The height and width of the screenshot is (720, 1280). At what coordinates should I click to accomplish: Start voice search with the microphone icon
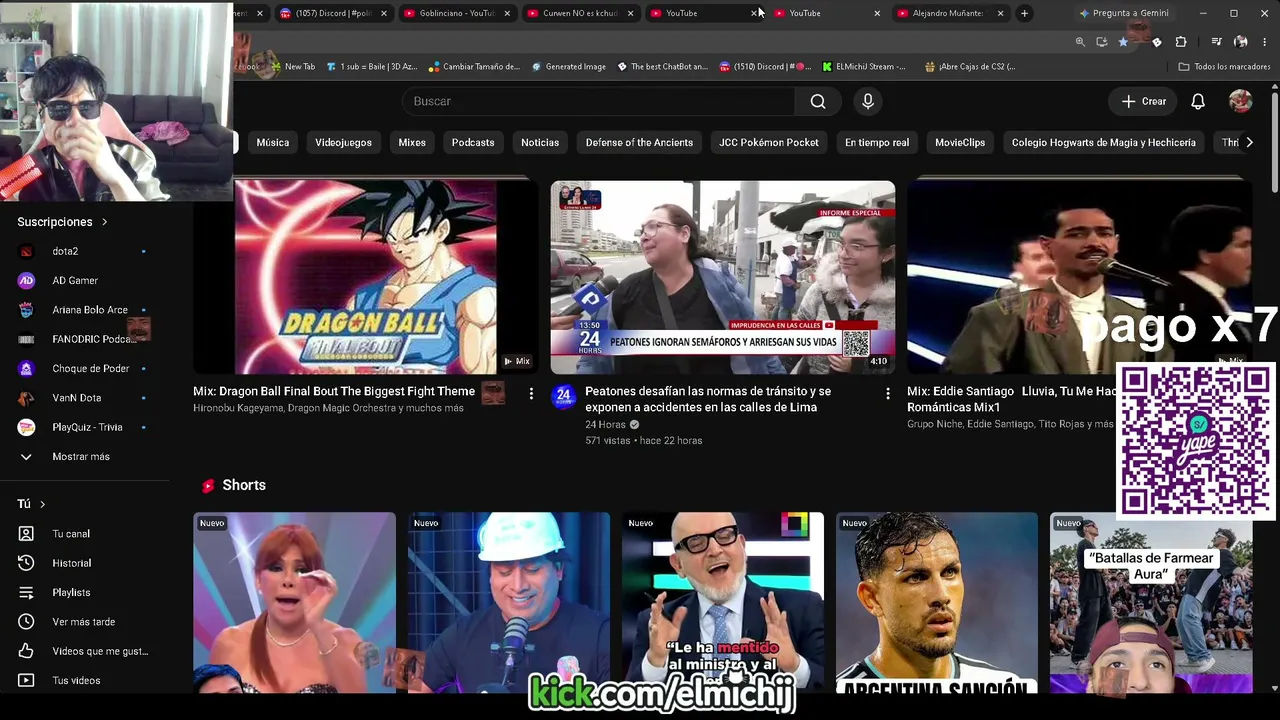pyautogui.click(x=868, y=101)
